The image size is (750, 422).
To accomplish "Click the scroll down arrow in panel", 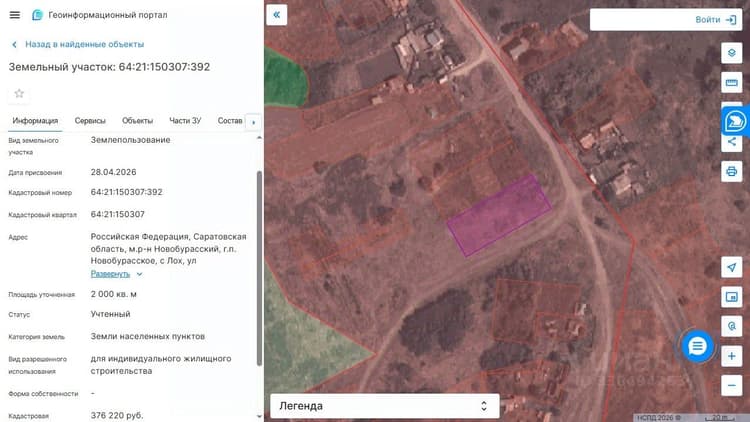I will coord(259,417).
